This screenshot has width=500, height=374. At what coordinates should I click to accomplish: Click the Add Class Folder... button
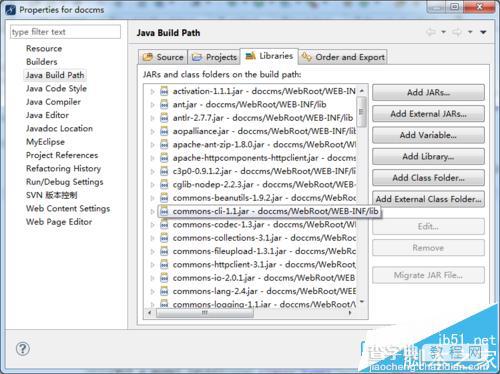pos(428,178)
